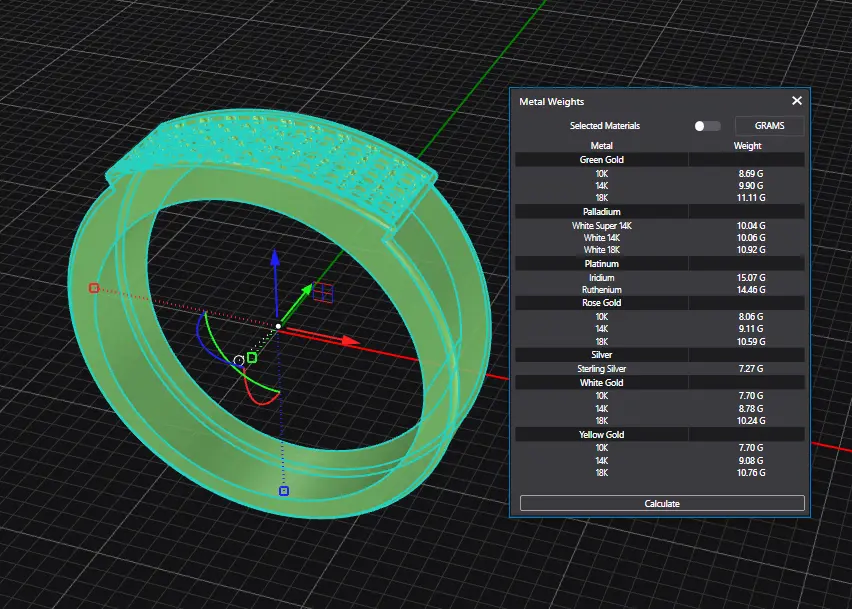Collapse the Platinum group header
The width and height of the screenshot is (852, 609).
602,264
